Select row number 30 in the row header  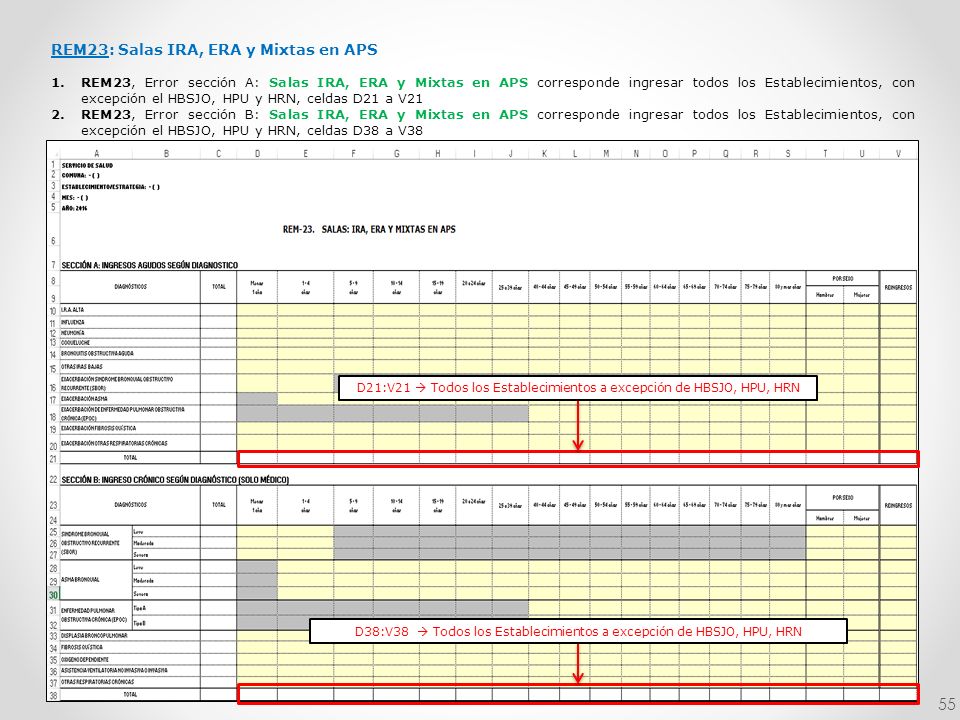point(53,594)
